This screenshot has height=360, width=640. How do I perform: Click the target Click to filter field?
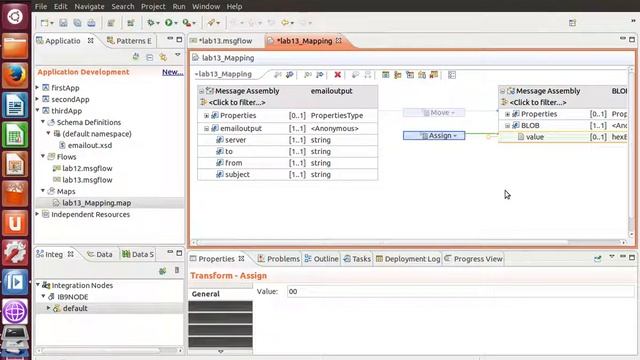538,102
